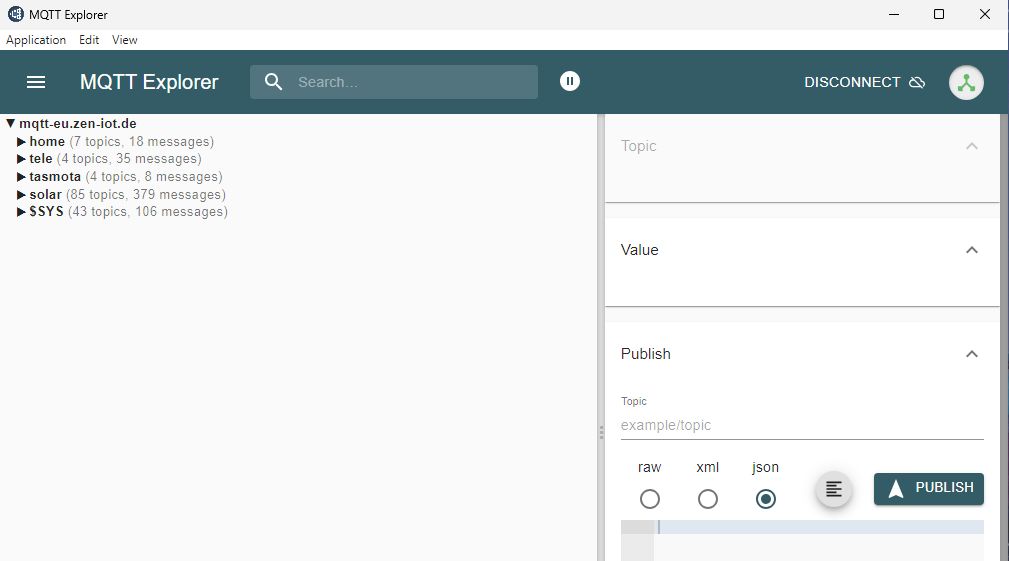
Task: Expand the solar topic tree node
Action: tap(22, 194)
